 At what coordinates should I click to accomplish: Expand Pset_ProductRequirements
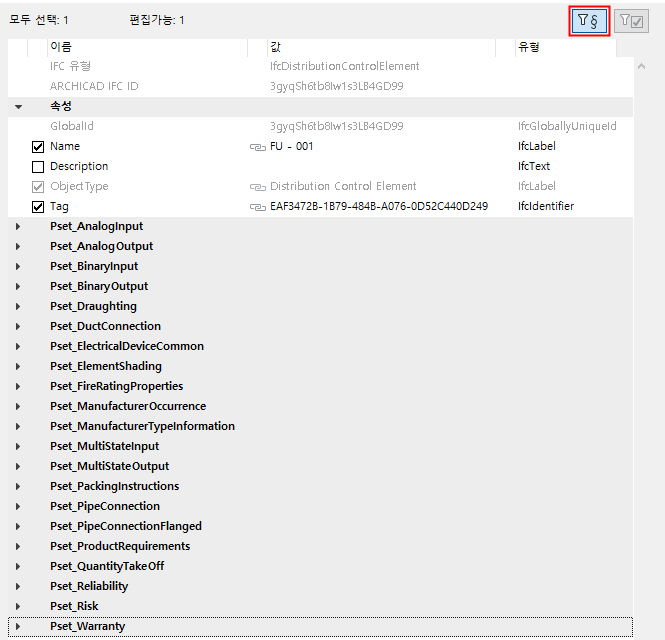point(18,546)
